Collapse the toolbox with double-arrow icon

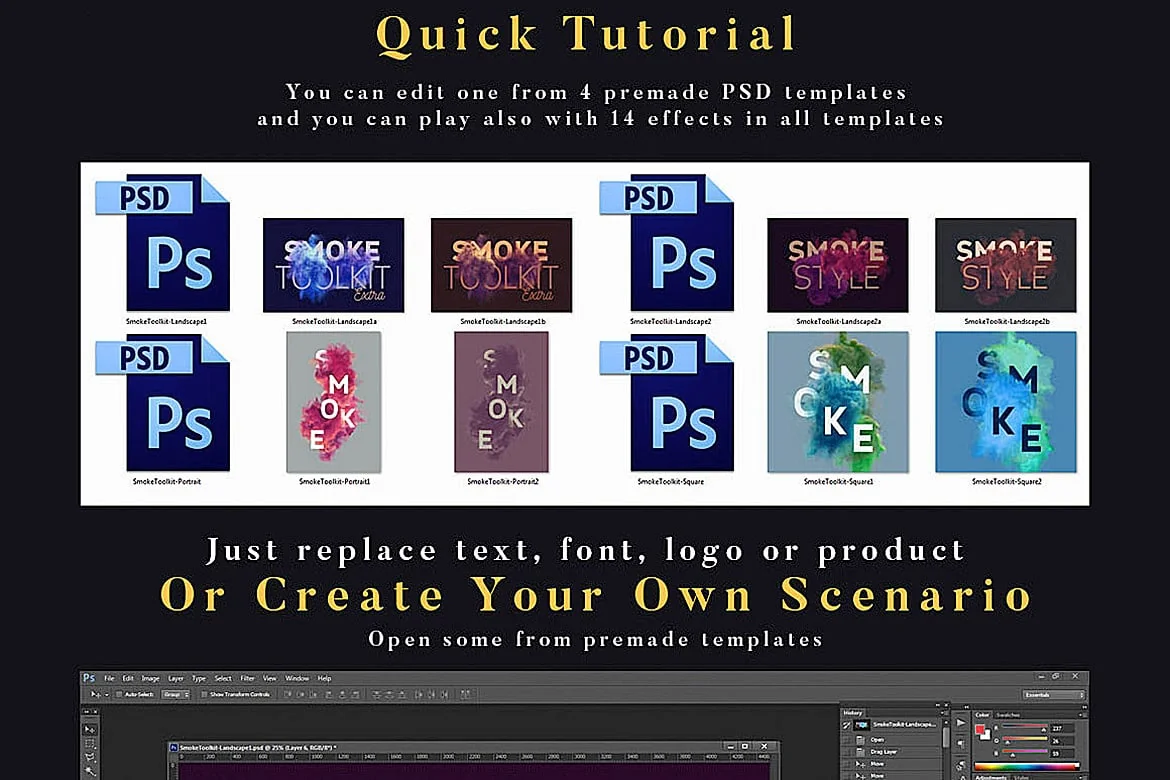(87, 711)
